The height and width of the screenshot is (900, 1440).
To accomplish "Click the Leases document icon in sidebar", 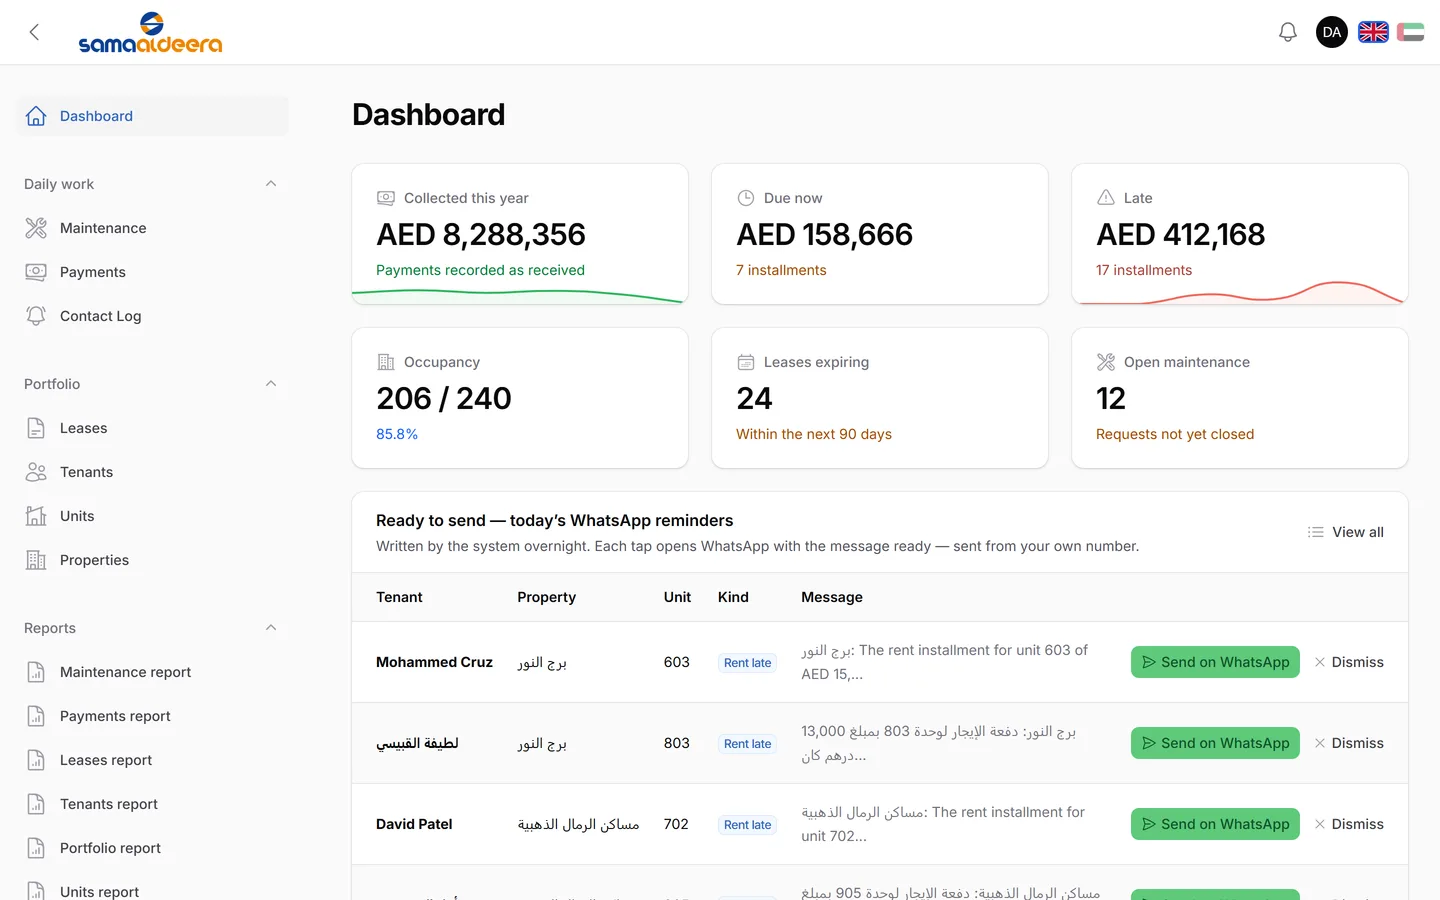I will click(36, 428).
